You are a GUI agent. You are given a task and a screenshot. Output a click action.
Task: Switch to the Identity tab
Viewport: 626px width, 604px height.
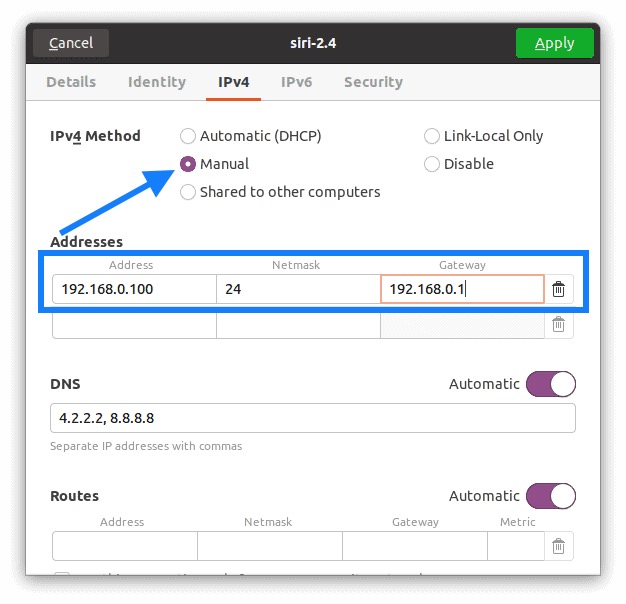tap(157, 82)
